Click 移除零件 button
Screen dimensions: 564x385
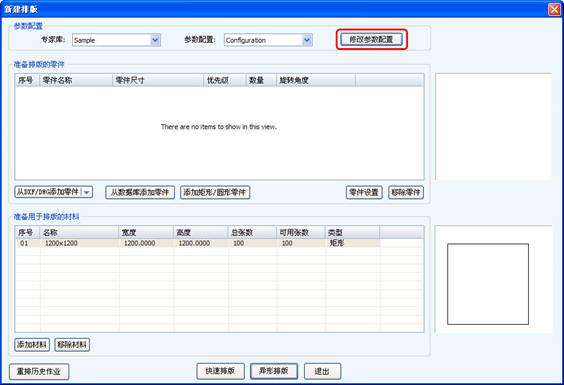(406, 192)
